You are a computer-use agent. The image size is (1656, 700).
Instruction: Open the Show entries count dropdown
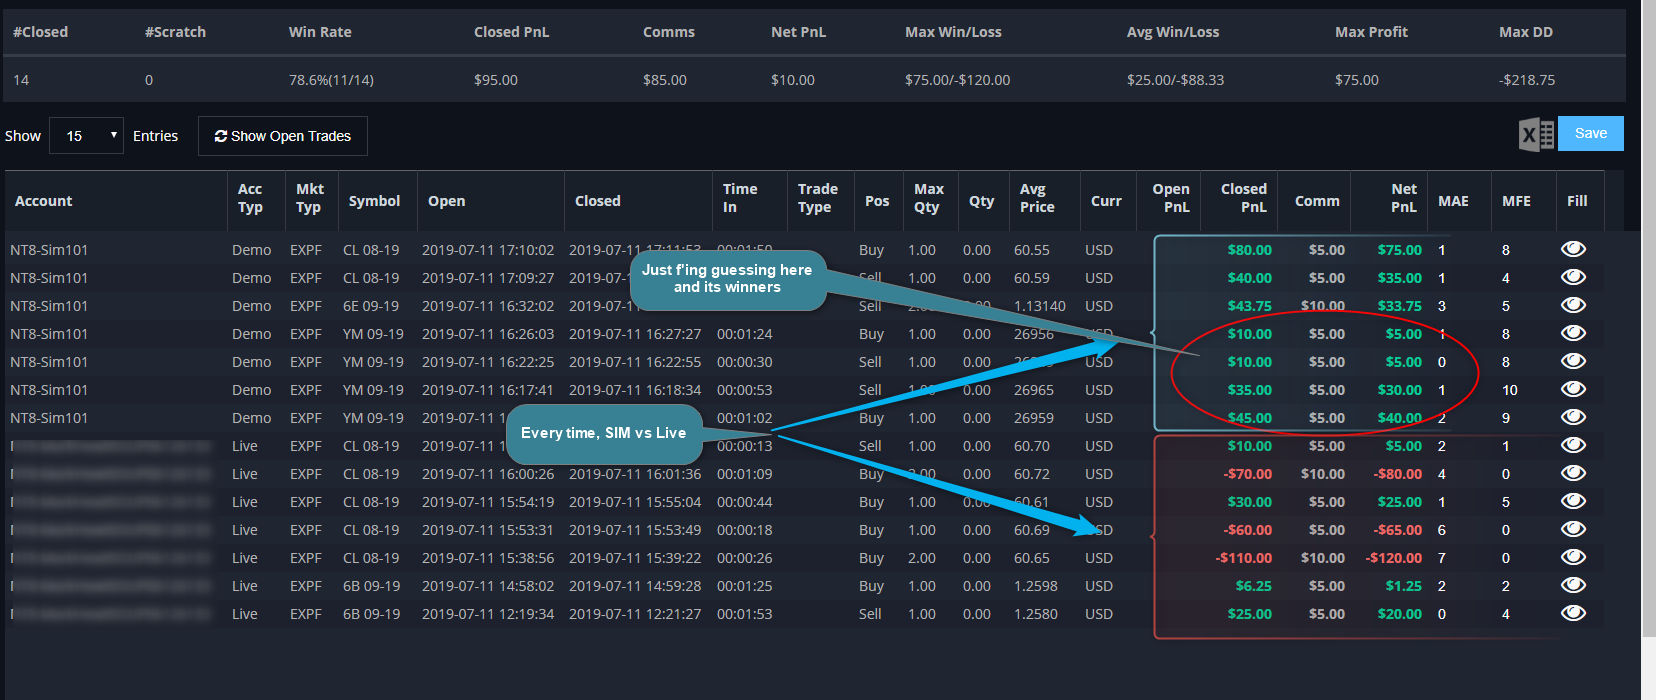tap(86, 136)
